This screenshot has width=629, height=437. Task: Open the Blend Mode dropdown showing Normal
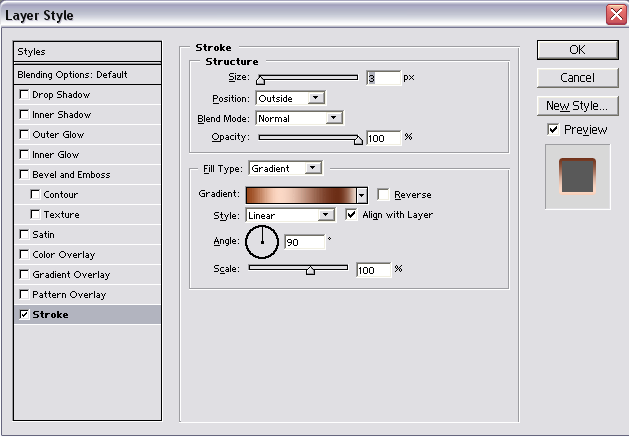[x=299, y=118]
